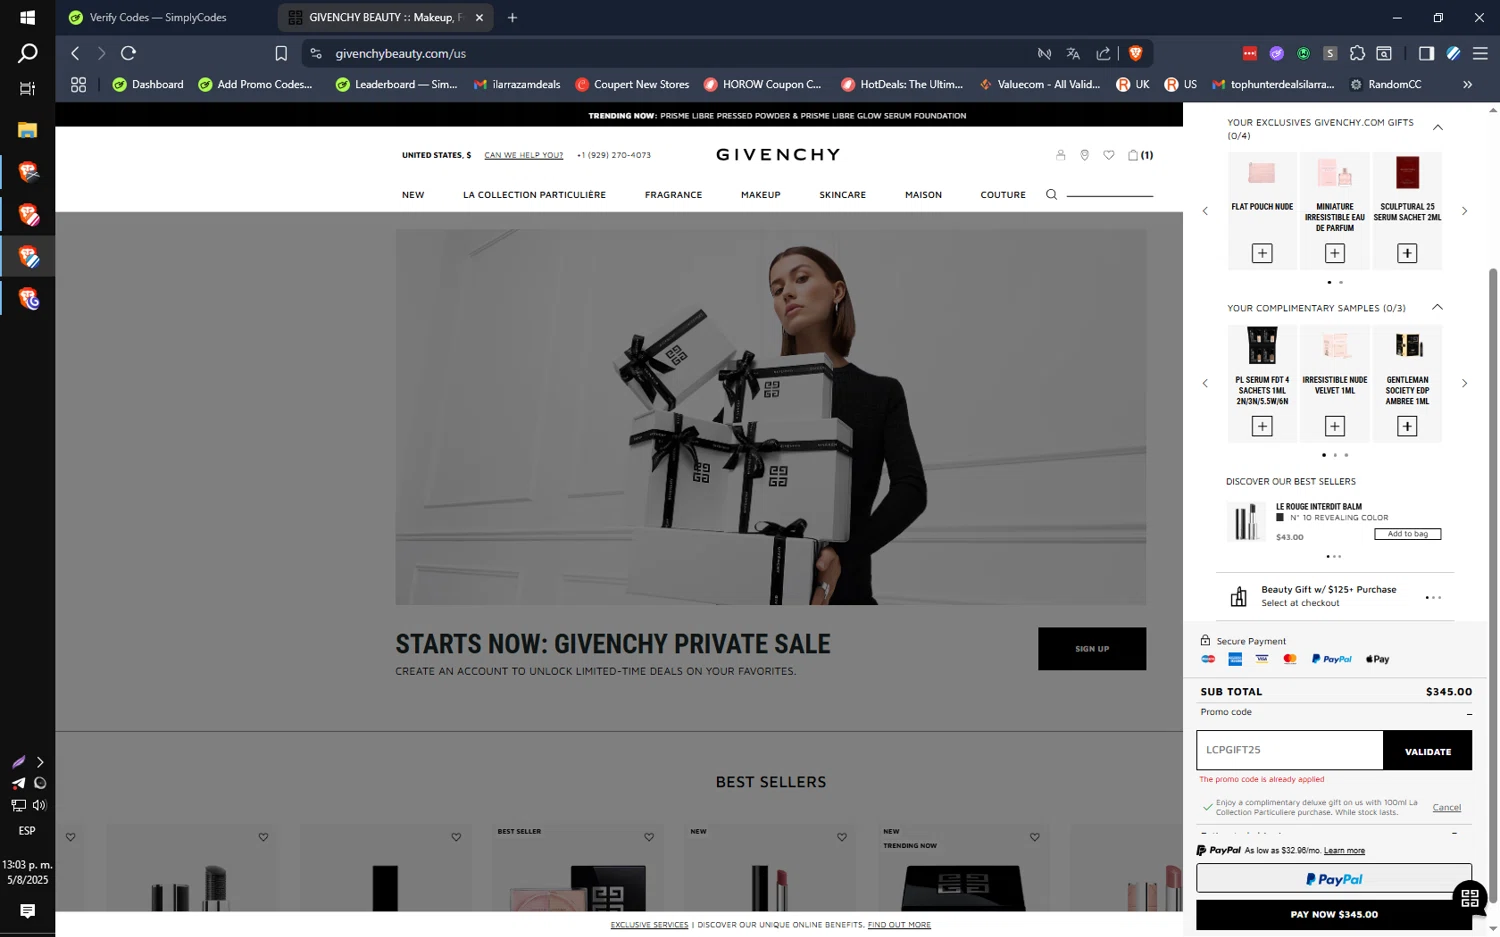Add Le Rouge Interdit Balm to bag
This screenshot has width=1500, height=937.
coord(1407,534)
